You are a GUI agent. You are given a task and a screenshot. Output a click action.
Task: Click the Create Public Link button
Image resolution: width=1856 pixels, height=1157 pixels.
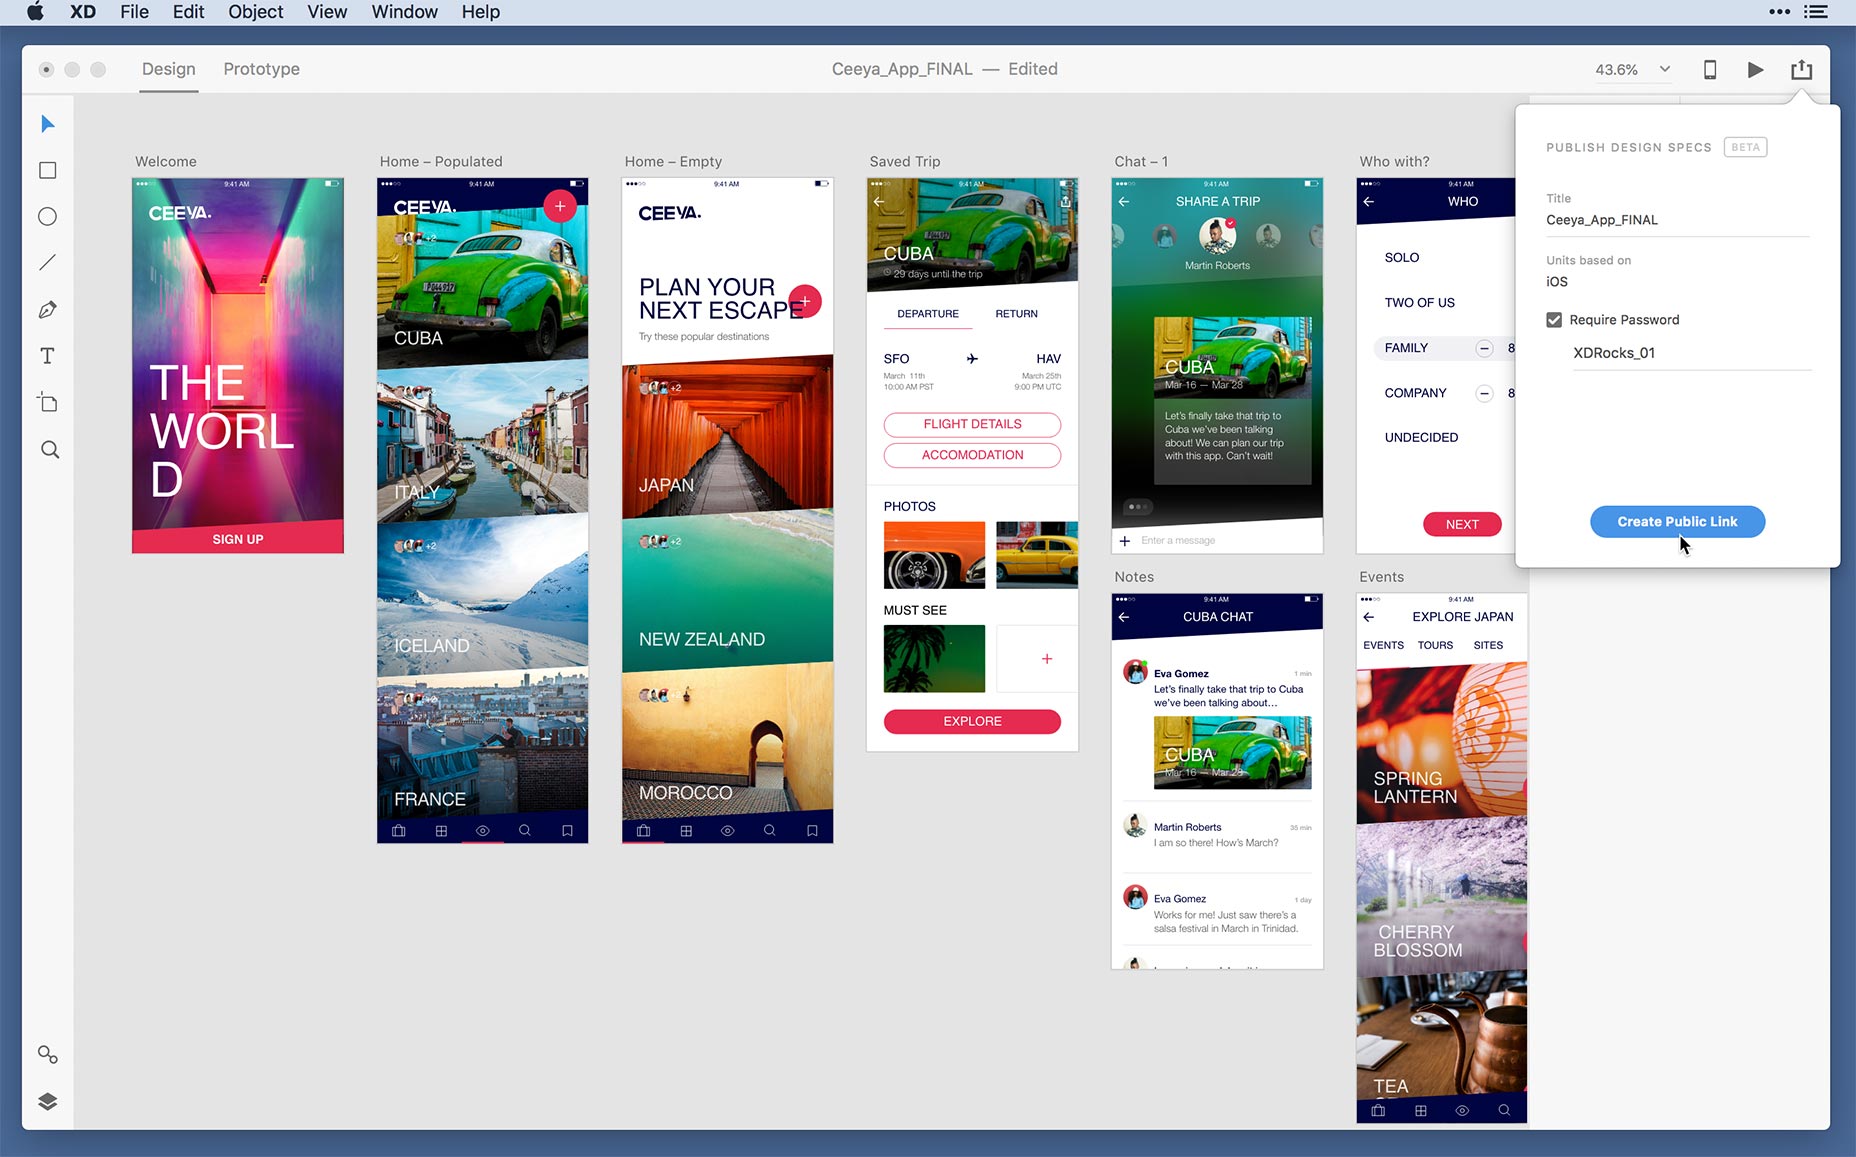tap(1677, 522)
